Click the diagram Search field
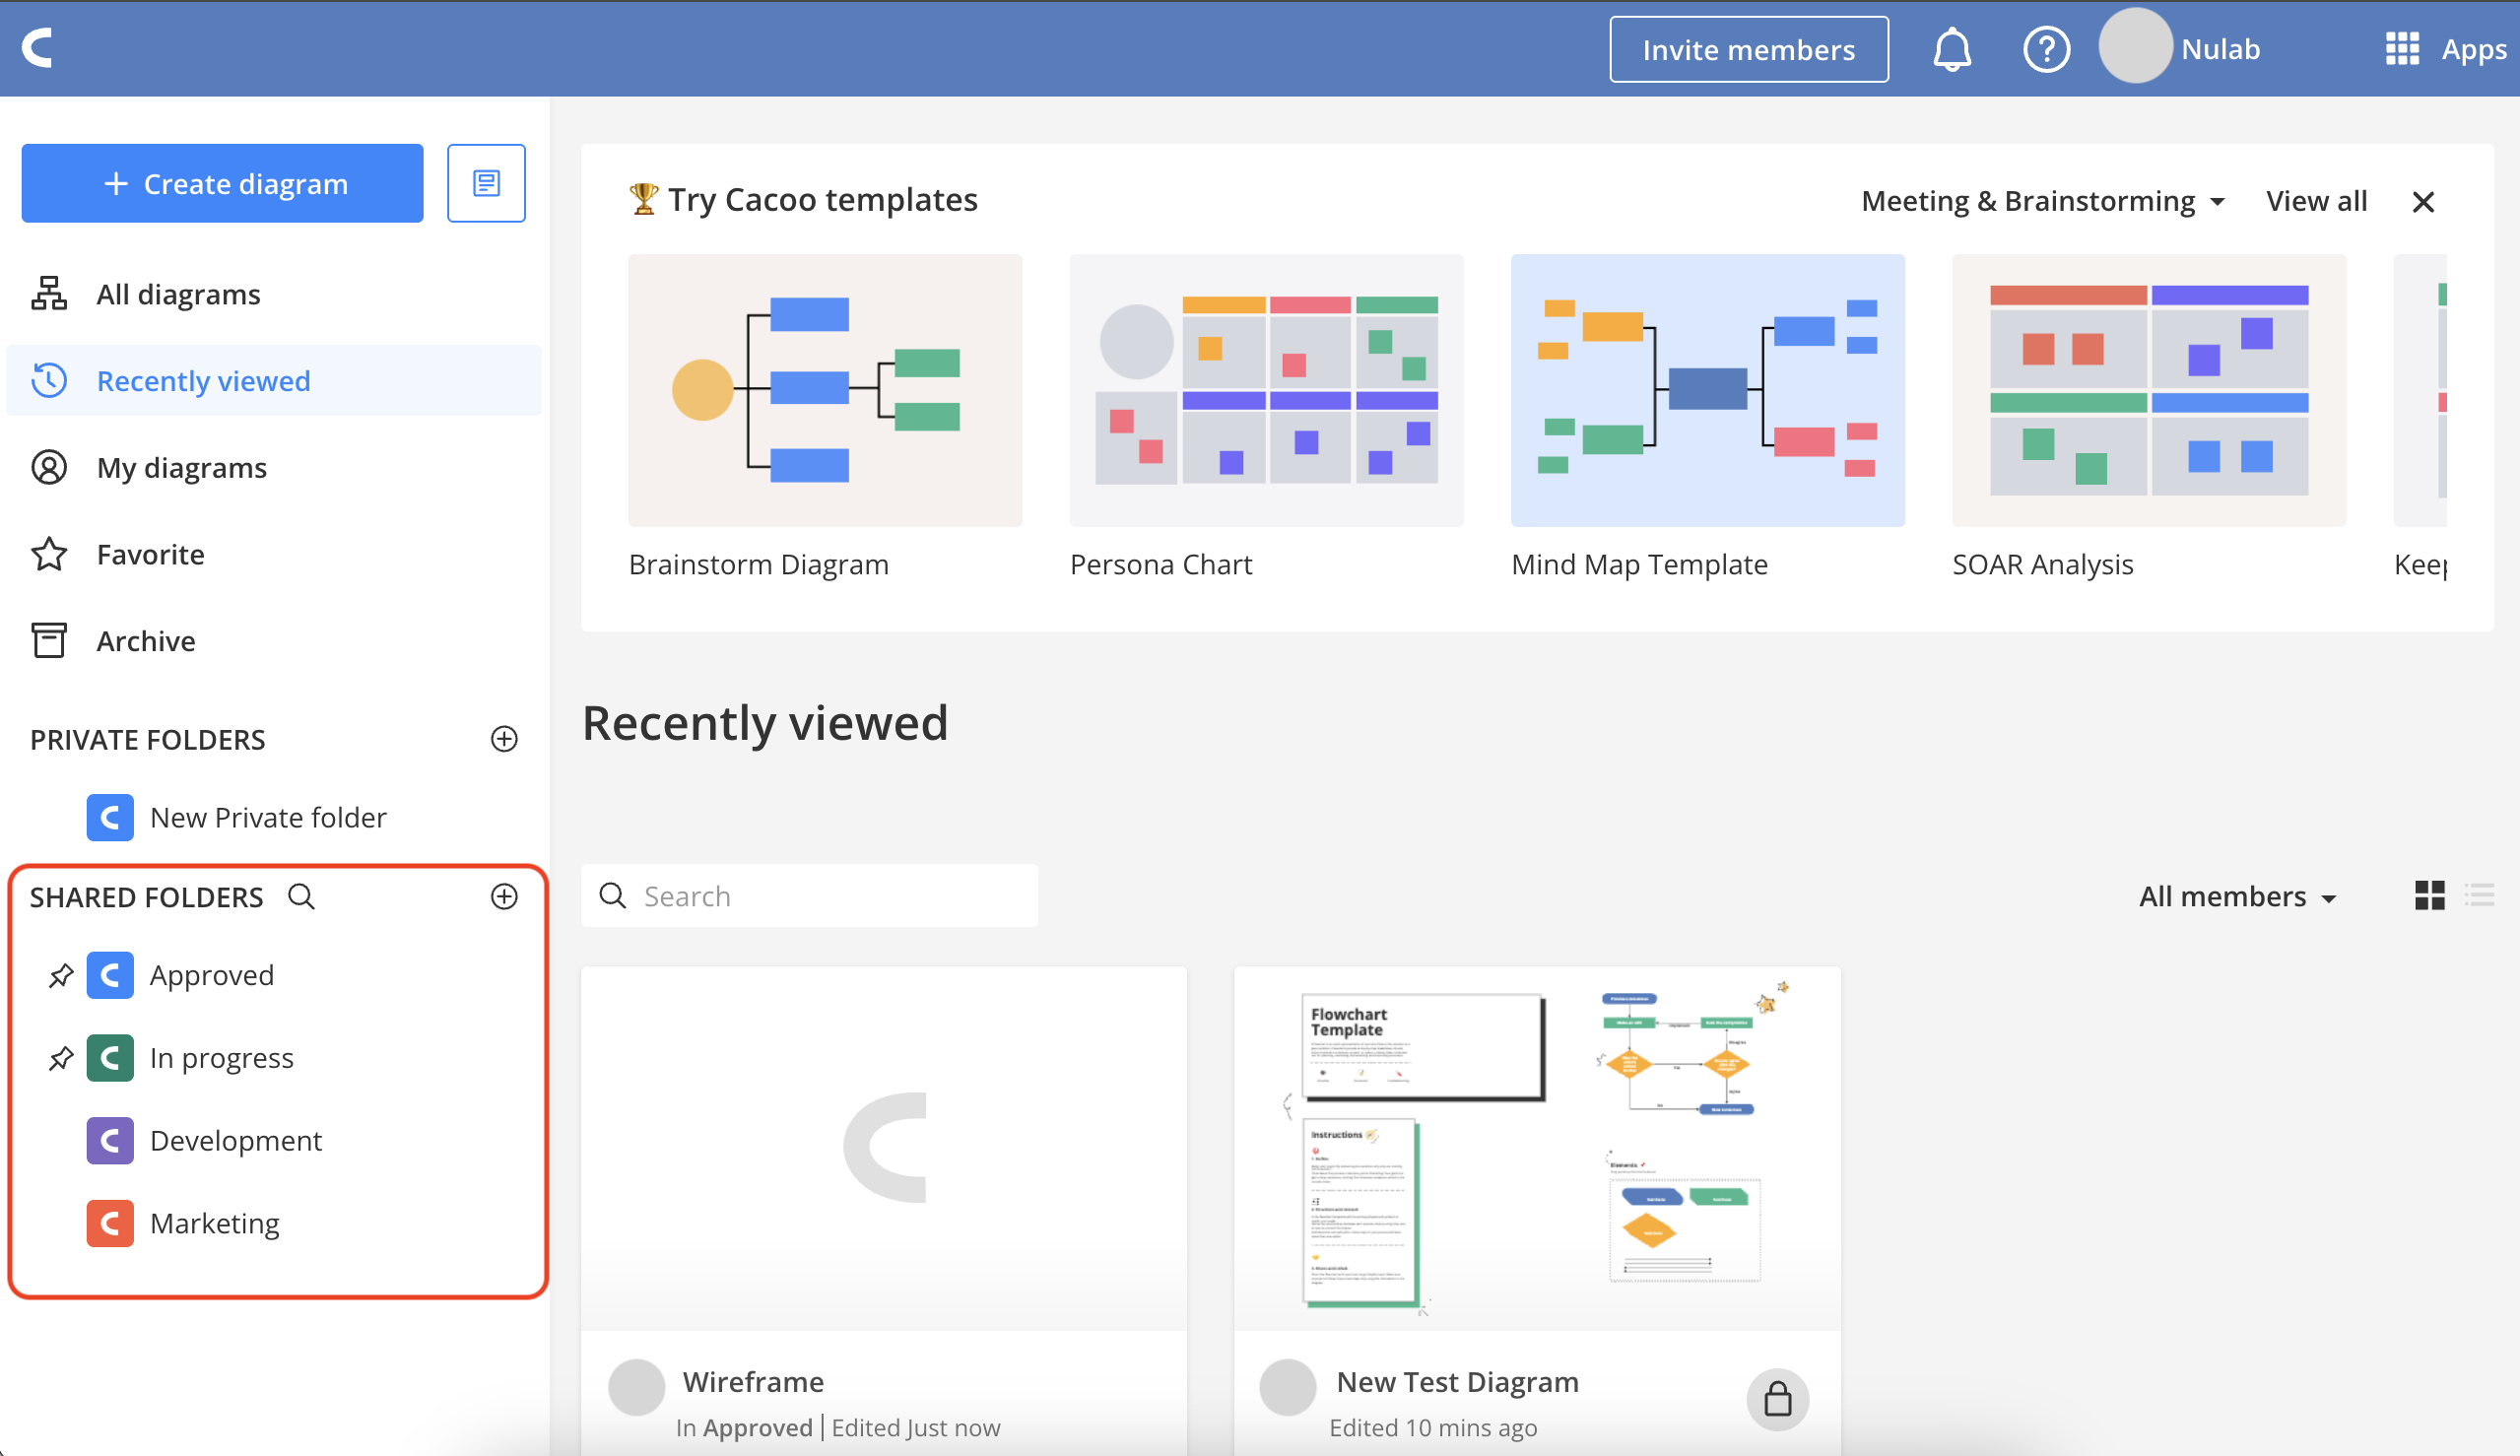2520x1456 pixels. [809, 895]
